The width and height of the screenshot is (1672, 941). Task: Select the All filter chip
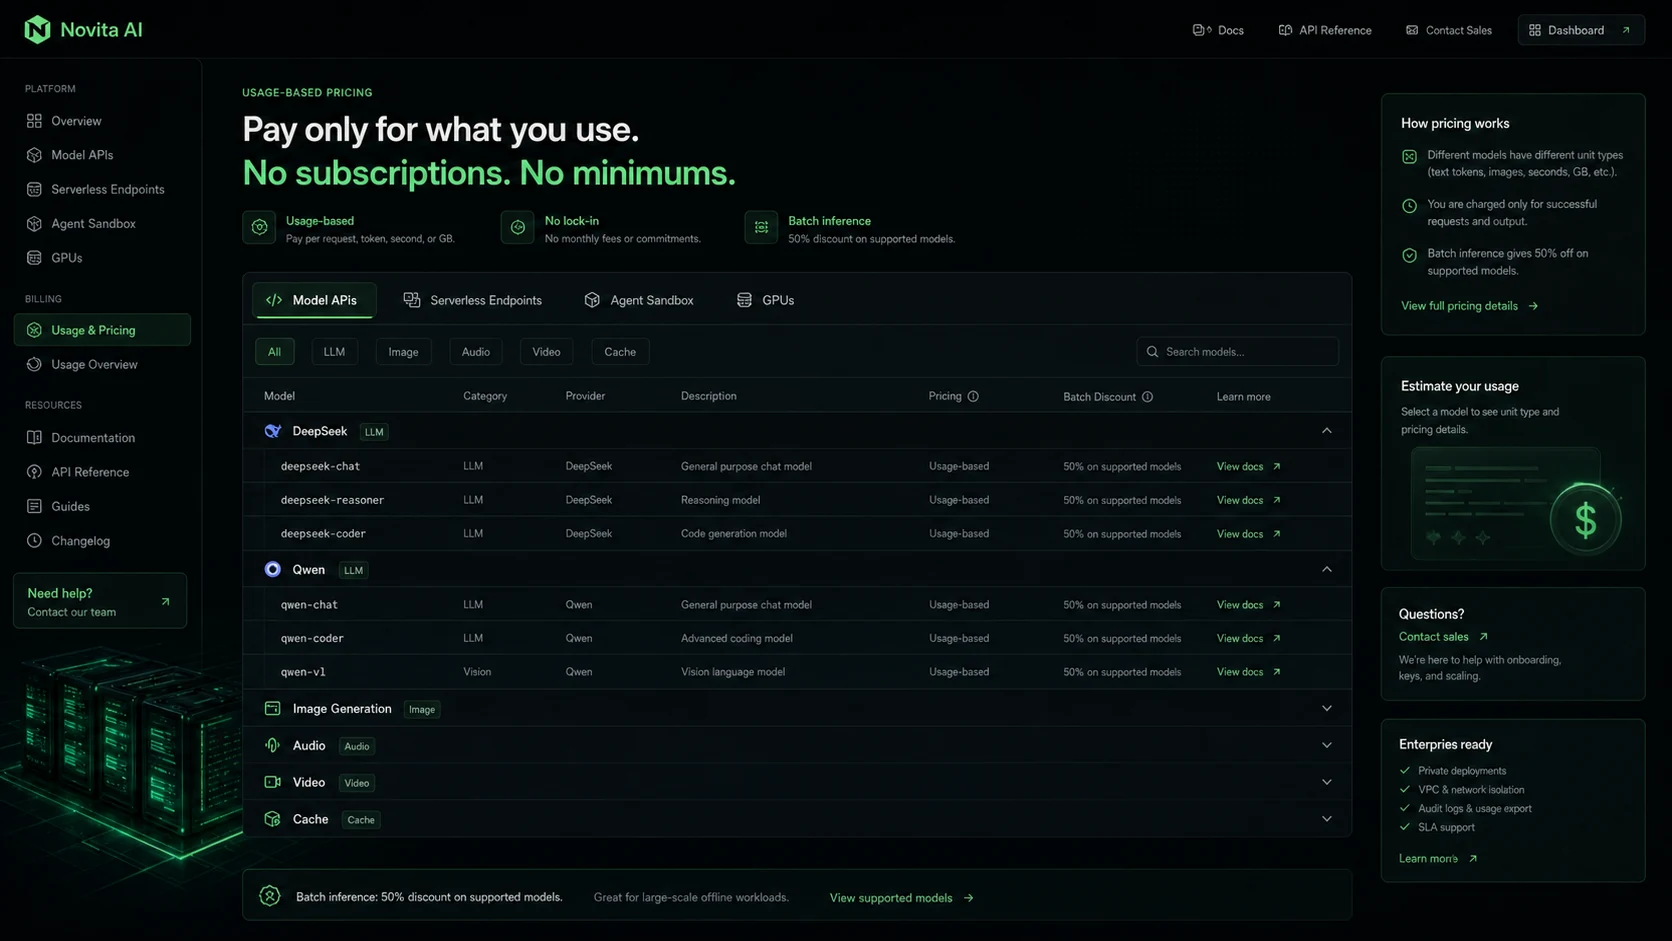[x=274, y=352]
